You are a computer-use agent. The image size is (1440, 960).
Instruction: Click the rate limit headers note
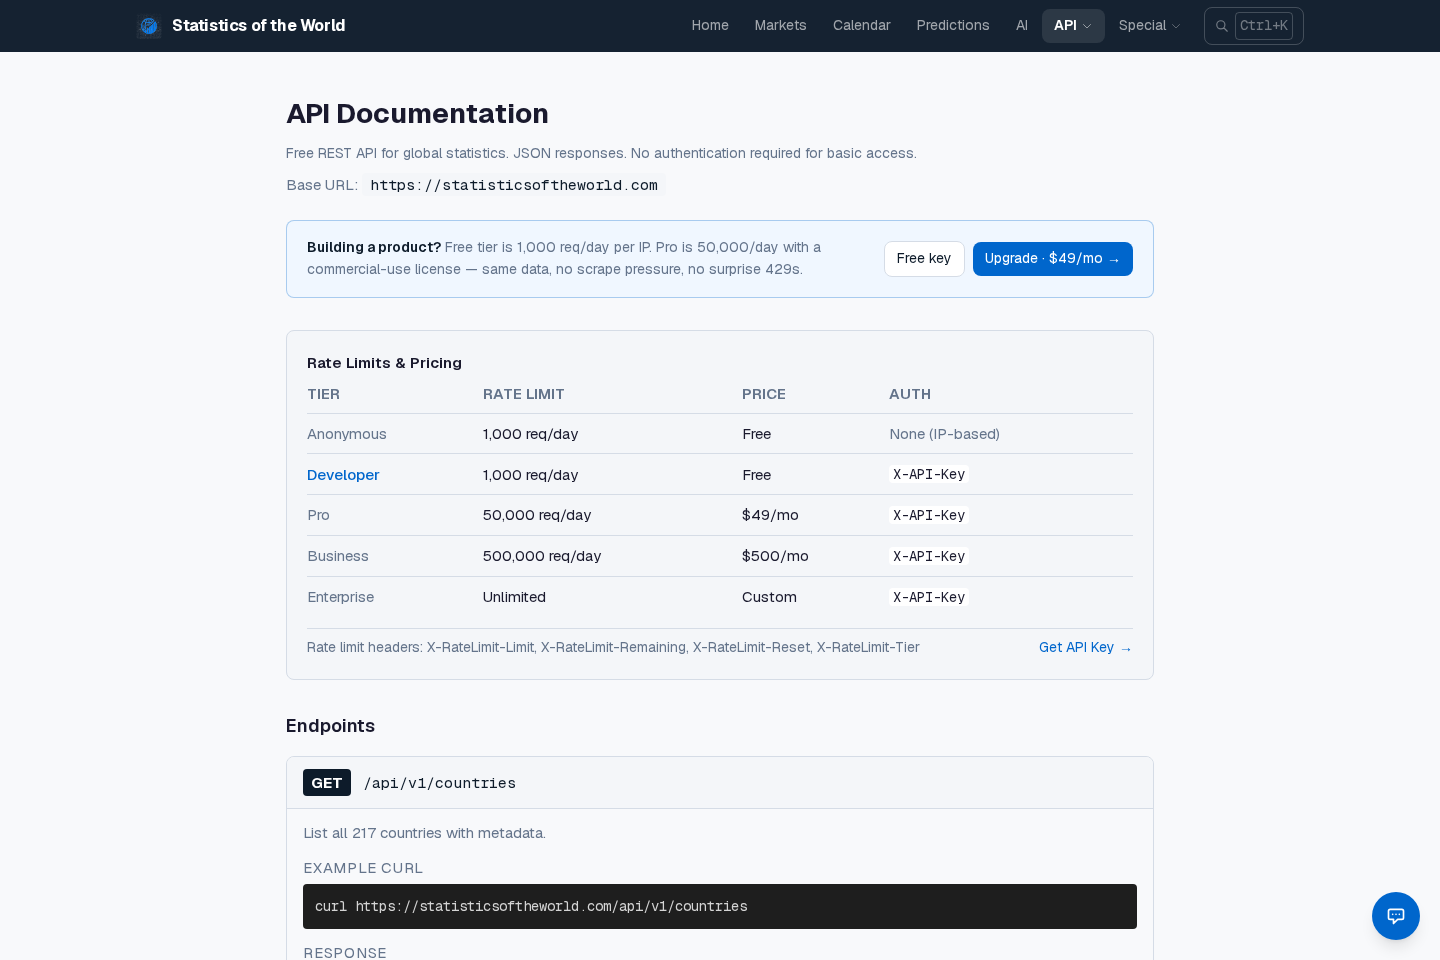(x=613, y=648)
